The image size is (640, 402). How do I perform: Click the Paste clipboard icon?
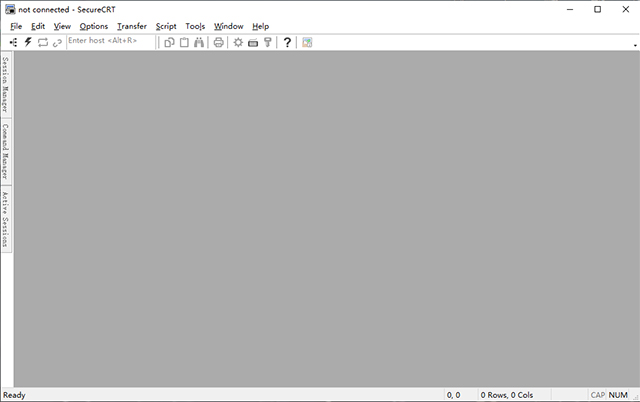point(184,42)
